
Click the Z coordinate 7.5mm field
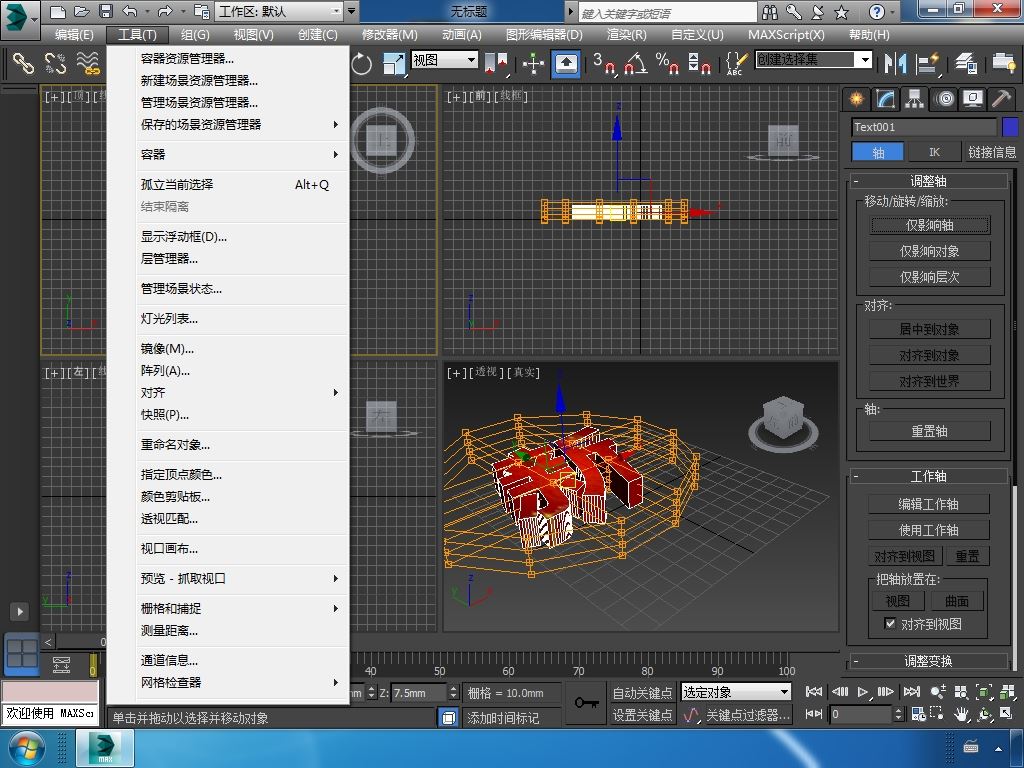[x=419, y=692]
